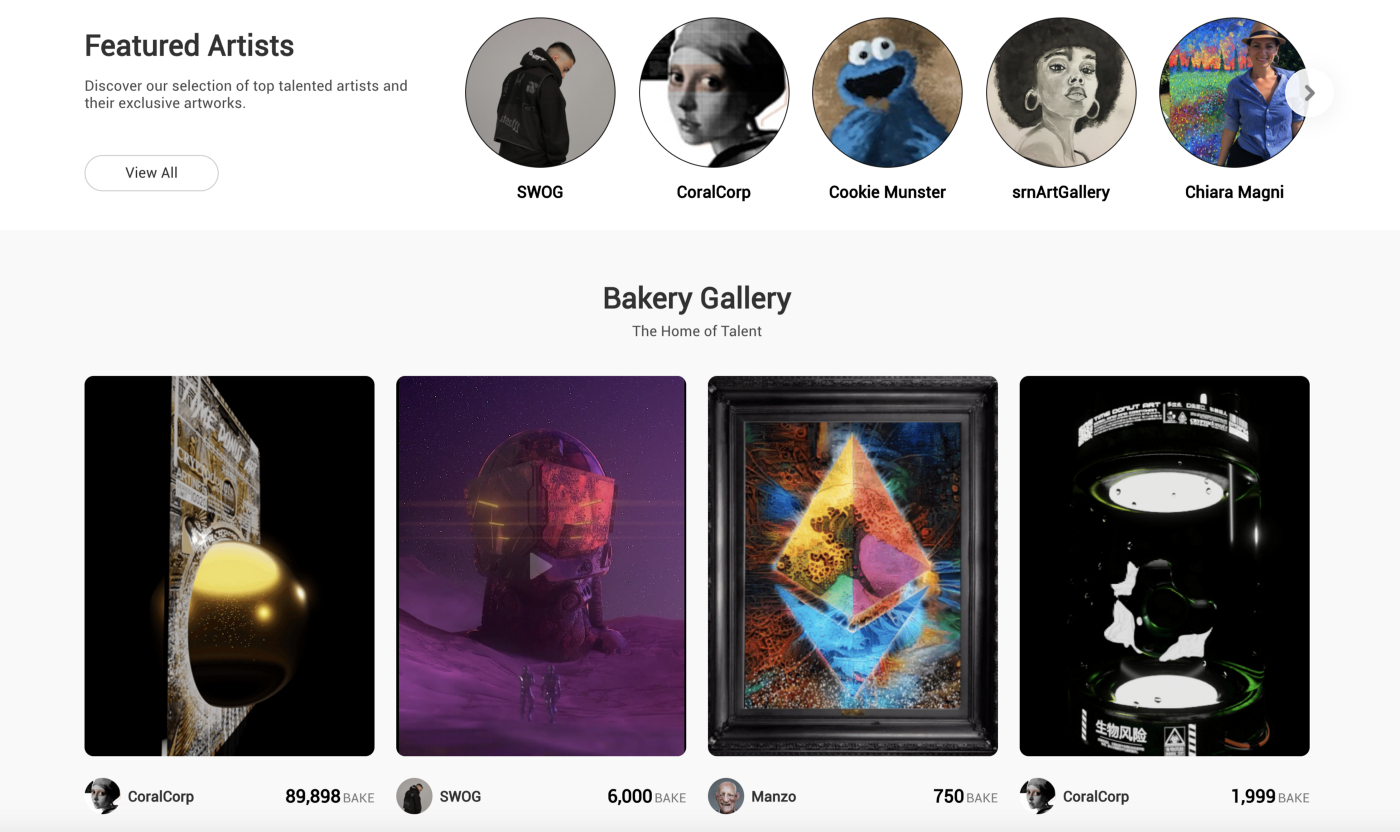Click the next arrow in Featured Artists carousel
The width and height of the screenshot is (1400, 832).
pos(1309,93)
